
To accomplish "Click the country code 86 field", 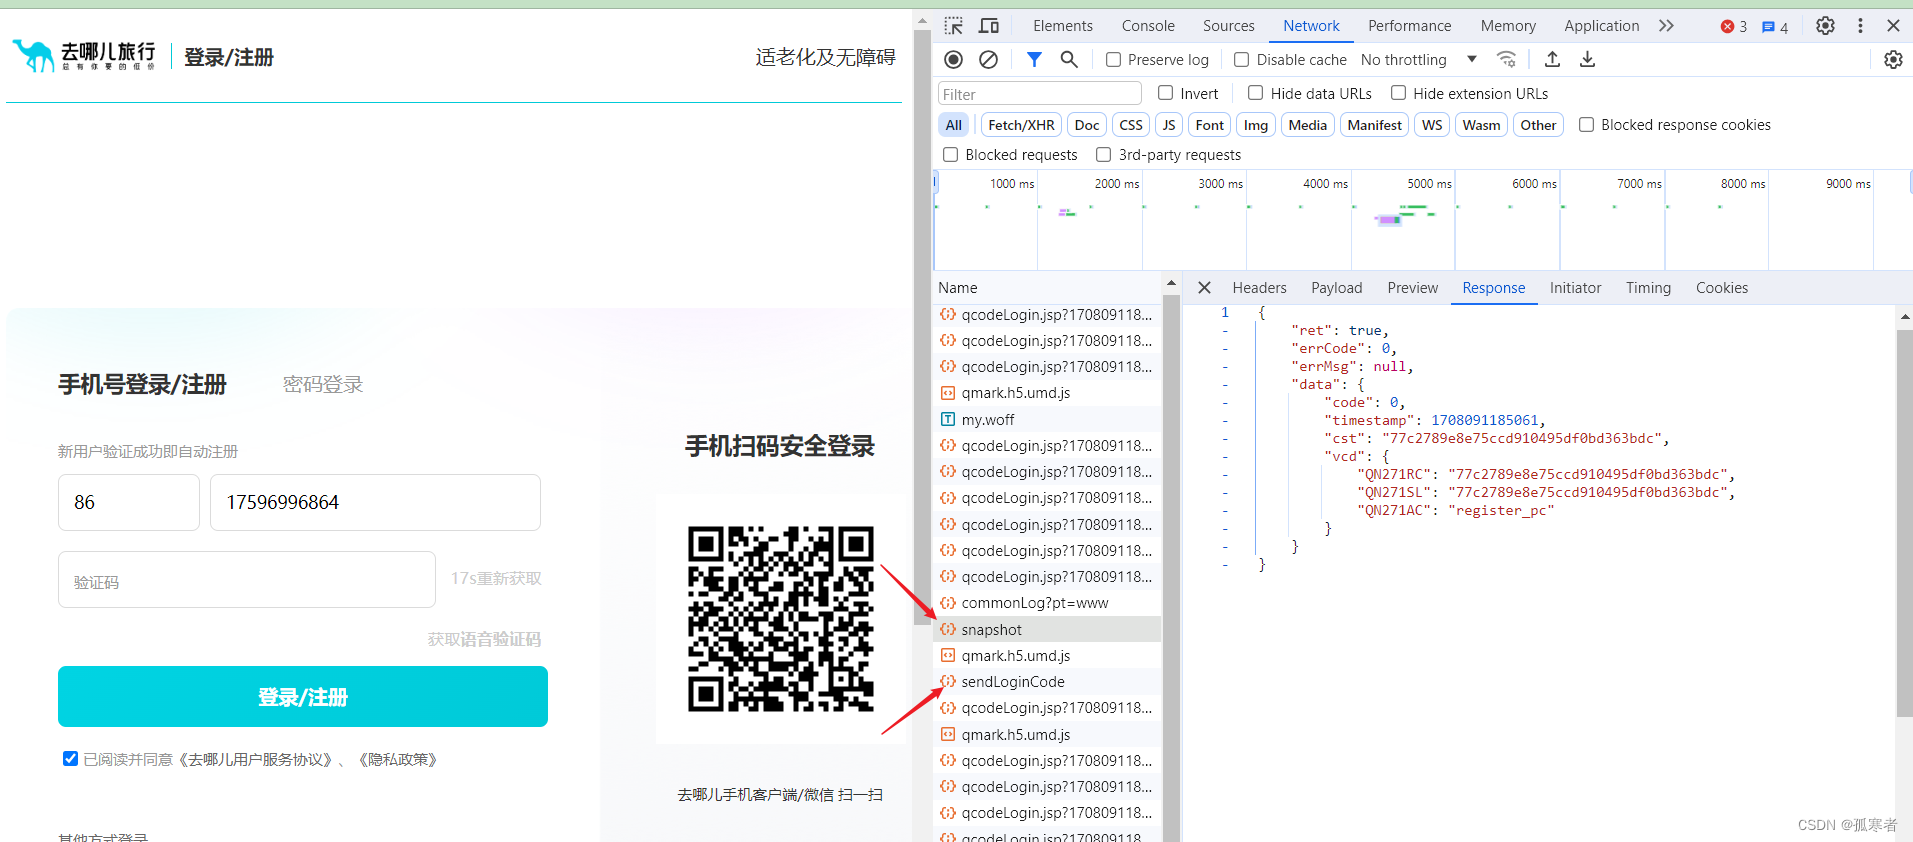I will point(129,503).
